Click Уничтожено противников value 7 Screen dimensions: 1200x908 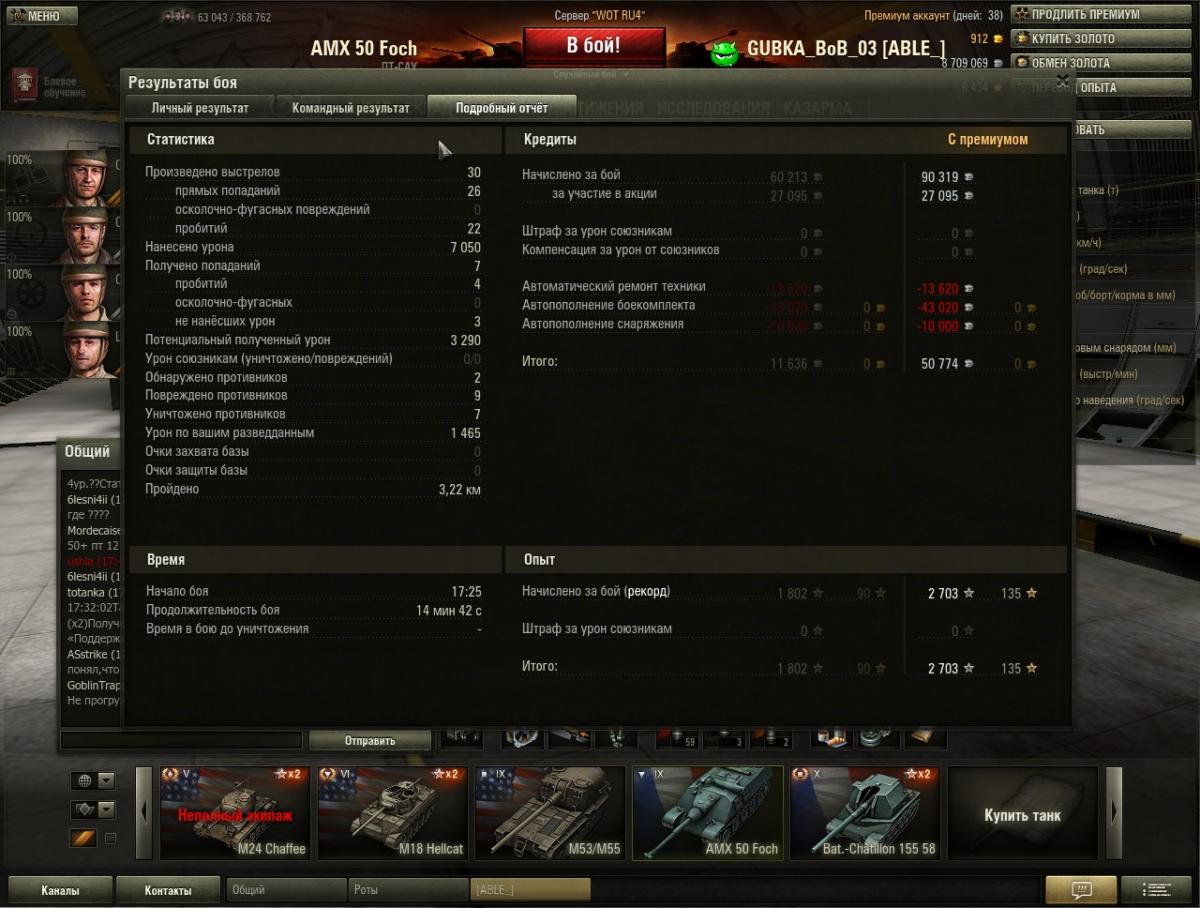tap(477, 414)
